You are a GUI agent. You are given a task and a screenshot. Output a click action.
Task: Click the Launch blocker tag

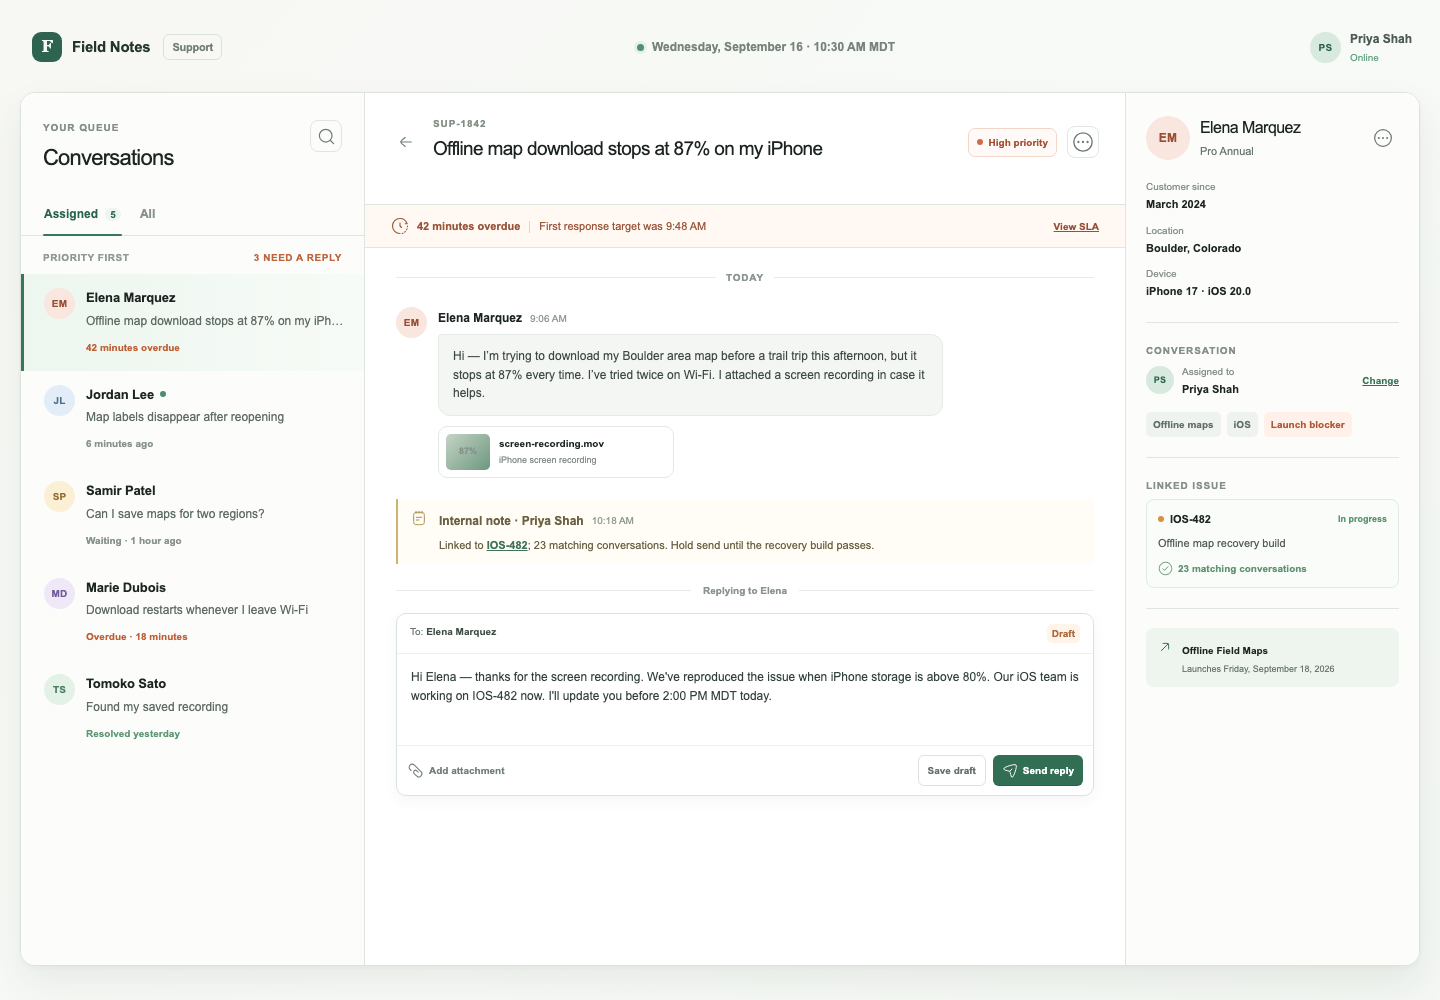tap(1308, 425)
